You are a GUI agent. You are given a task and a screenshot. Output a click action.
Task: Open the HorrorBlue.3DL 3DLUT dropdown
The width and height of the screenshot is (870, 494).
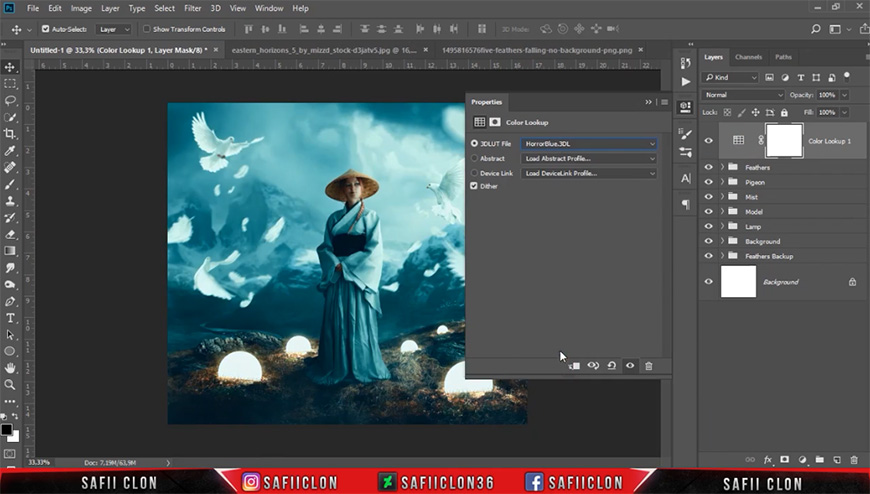589,144
